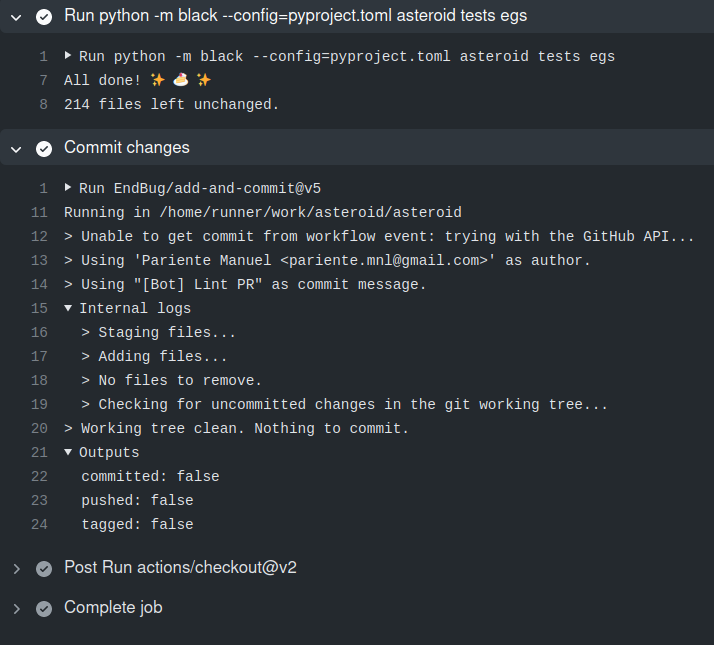Click the '214 files left unchanged.' log line
Image resolution: width=714 pixels, height=654 pixels.
point(171,104)
